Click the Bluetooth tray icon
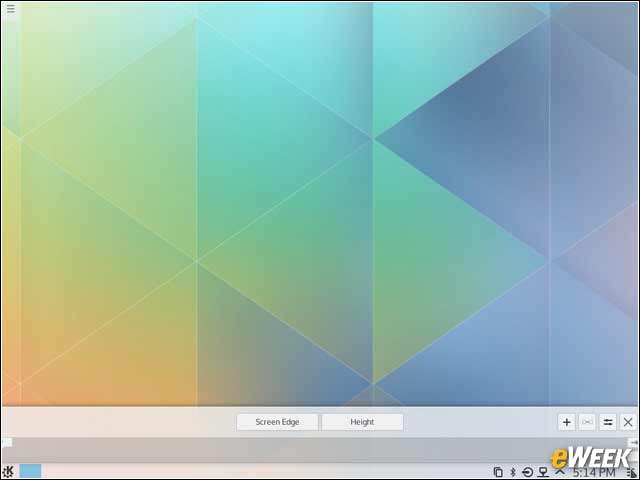Image resolution: width=640 pixels, height=480 pixels. point(513,472)
